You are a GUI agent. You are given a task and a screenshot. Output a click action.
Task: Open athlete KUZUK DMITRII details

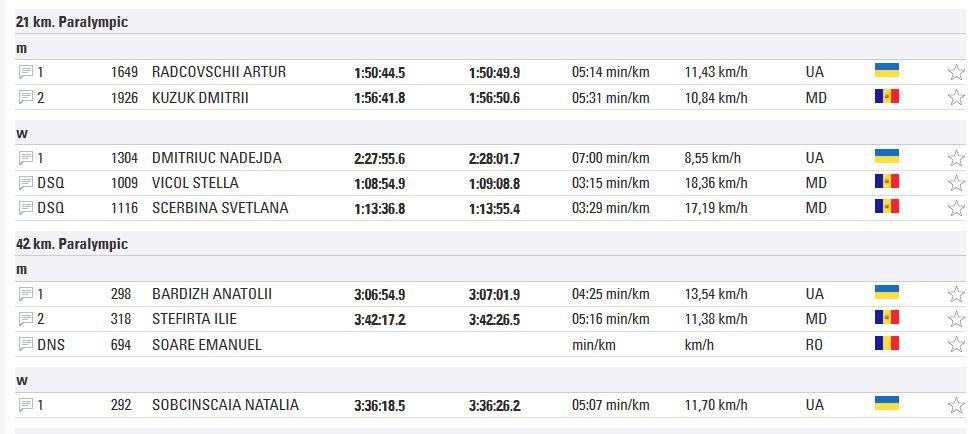click(x=200, y=97)
